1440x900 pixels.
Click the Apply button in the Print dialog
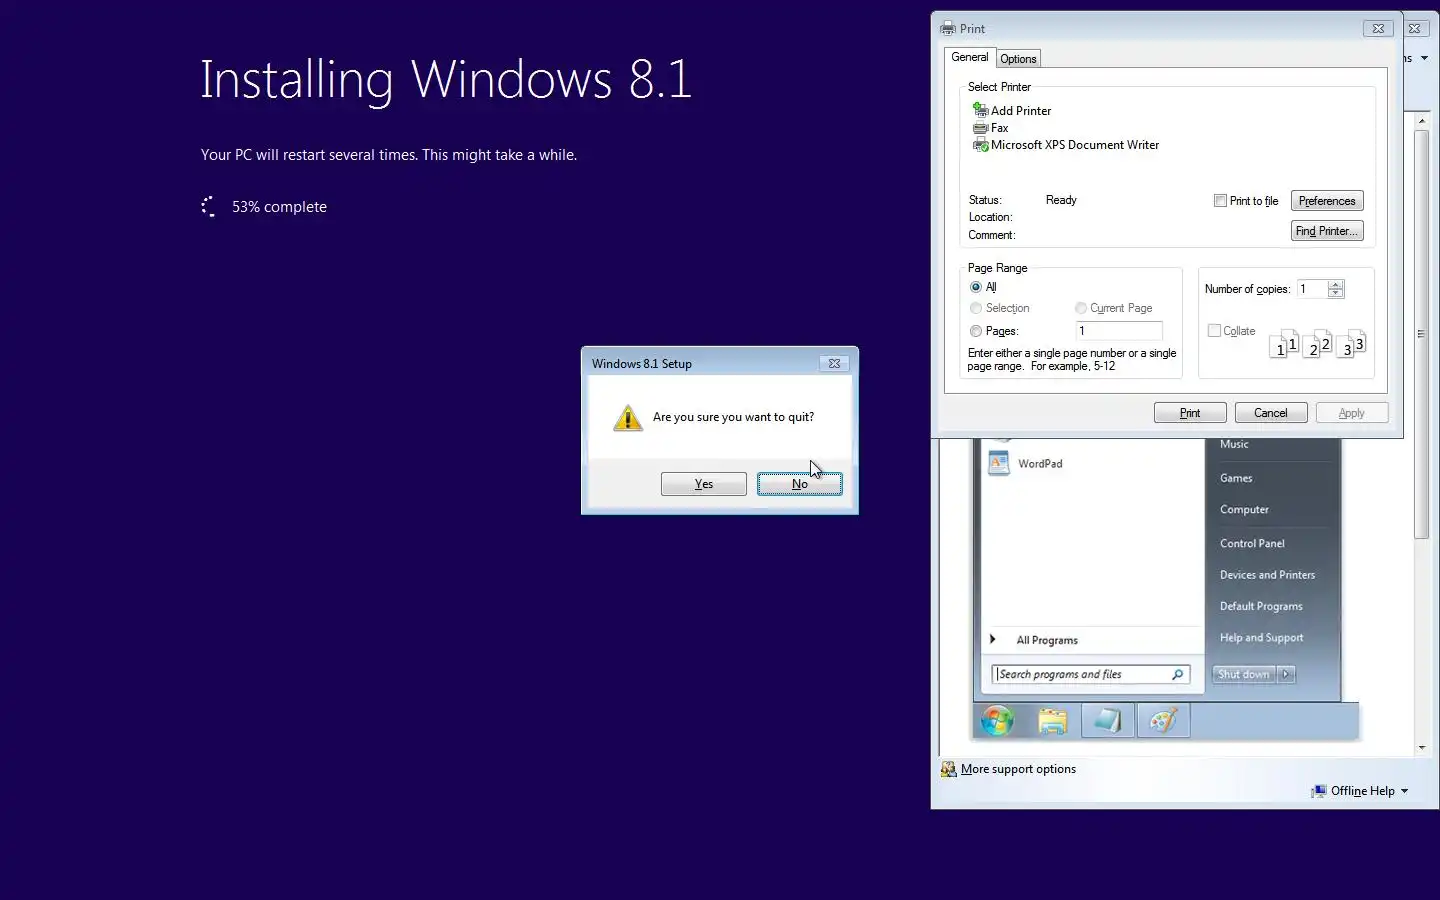point(1352,413)
